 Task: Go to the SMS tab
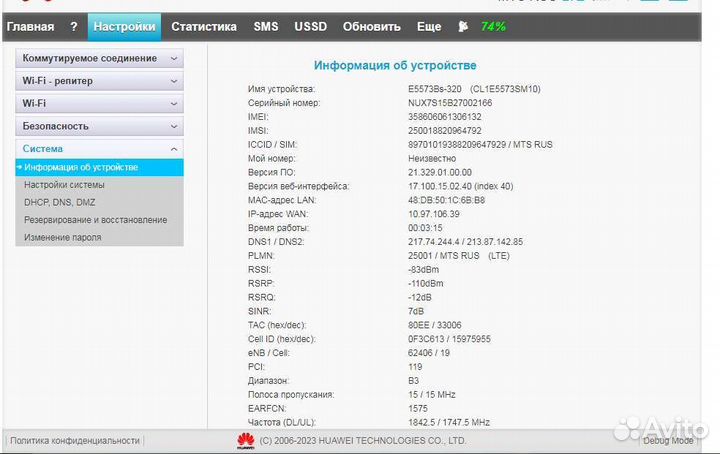pos(266,27)
